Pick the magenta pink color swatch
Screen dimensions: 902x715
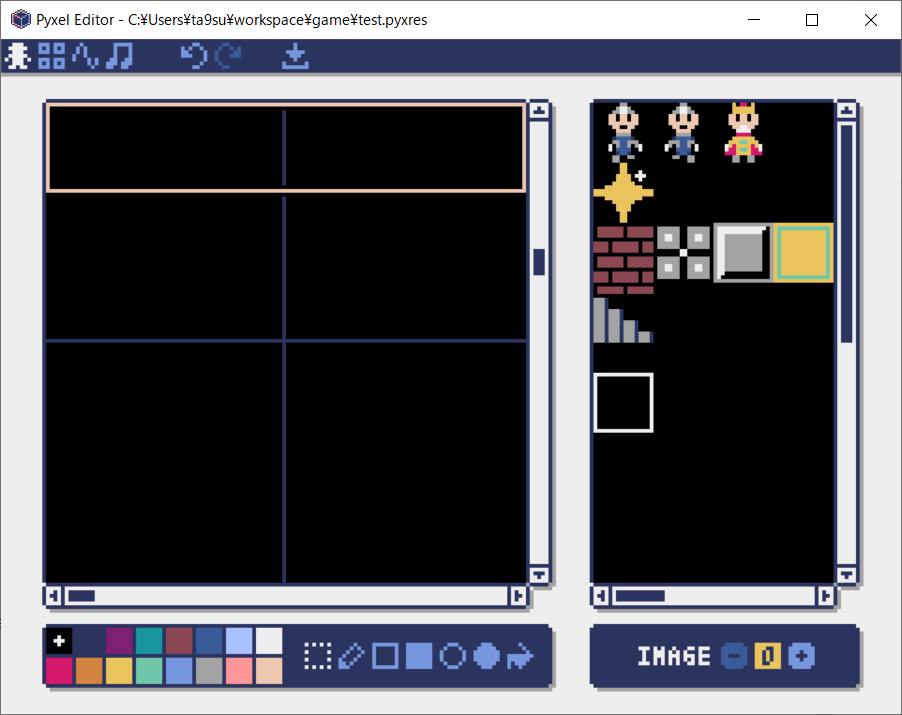click(x=59, y=671)
